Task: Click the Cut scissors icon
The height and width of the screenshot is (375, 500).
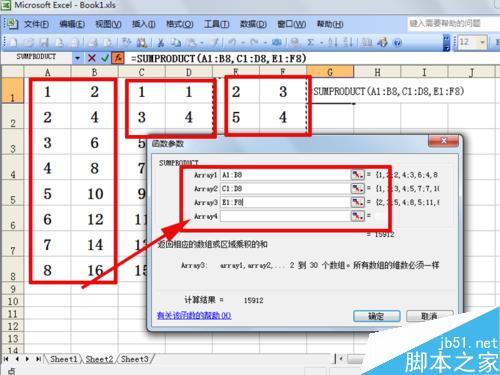Action: point(161,43)
